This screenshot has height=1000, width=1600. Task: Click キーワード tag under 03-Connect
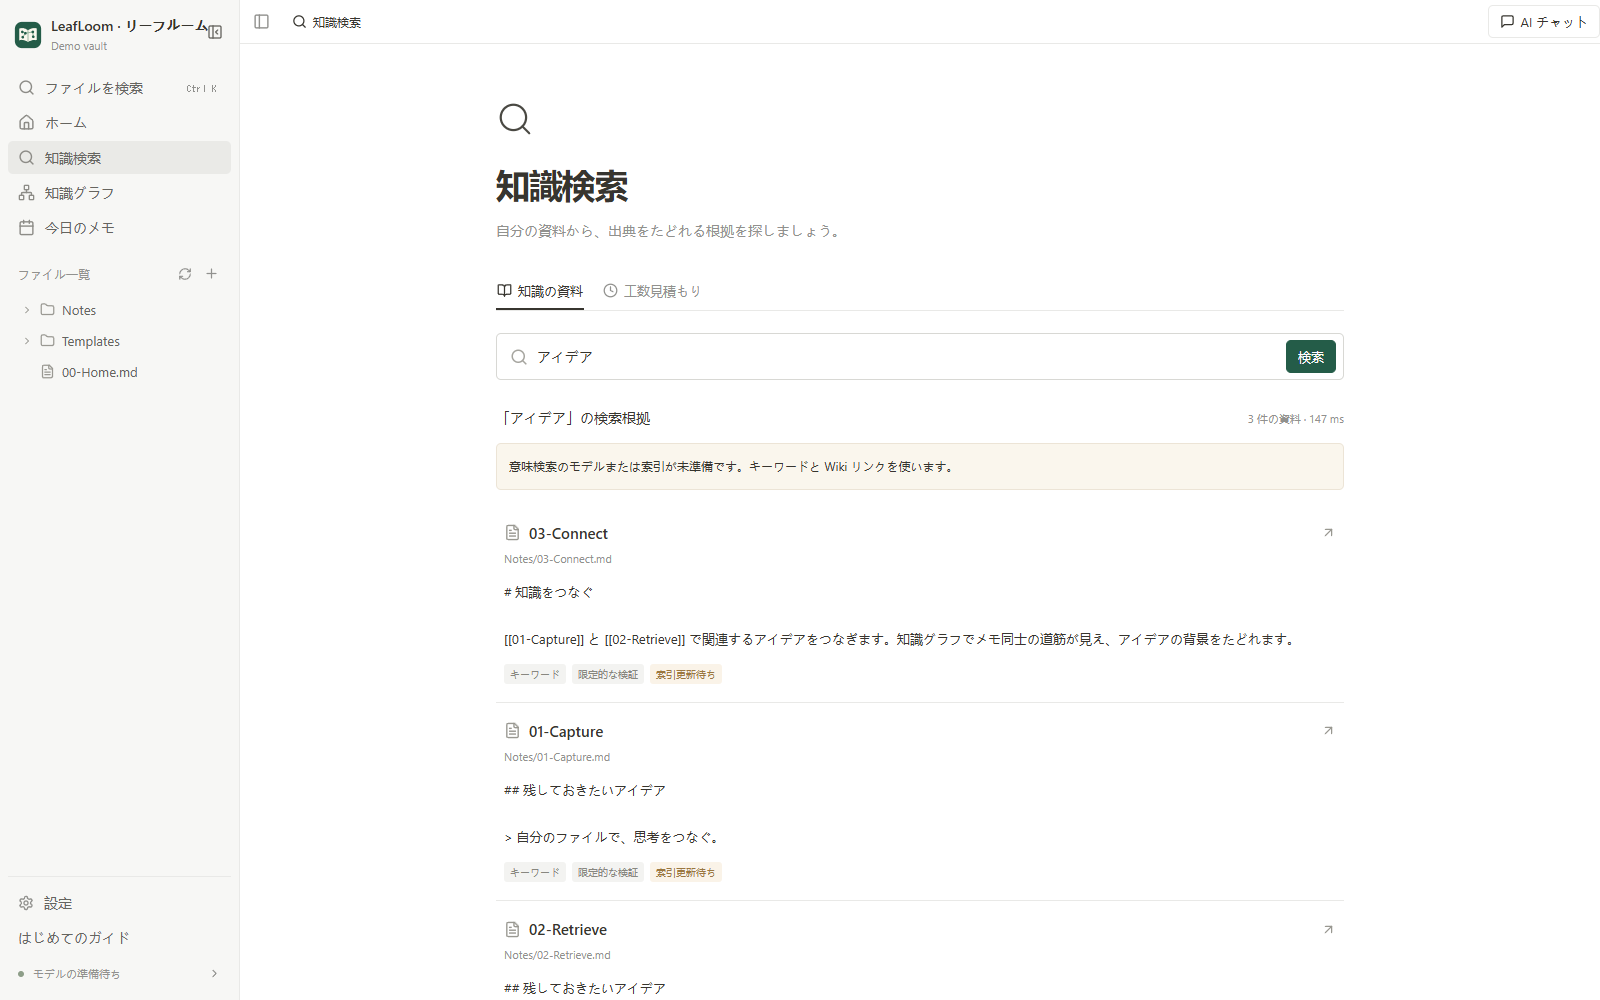[535, 675]
